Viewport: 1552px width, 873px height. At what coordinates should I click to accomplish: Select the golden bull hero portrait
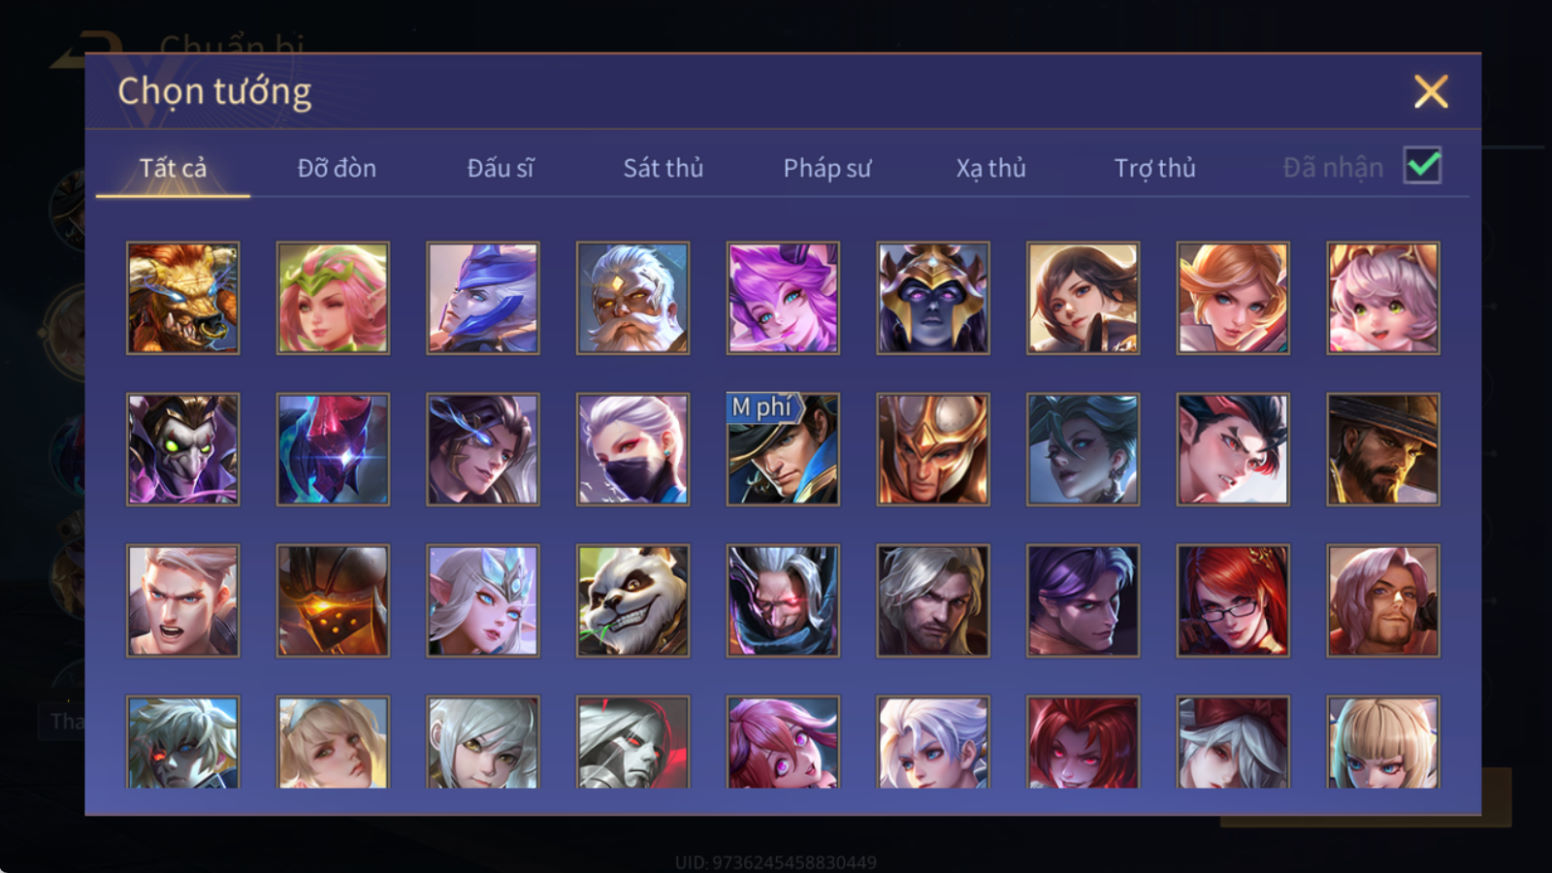click(x=183, y=298)
